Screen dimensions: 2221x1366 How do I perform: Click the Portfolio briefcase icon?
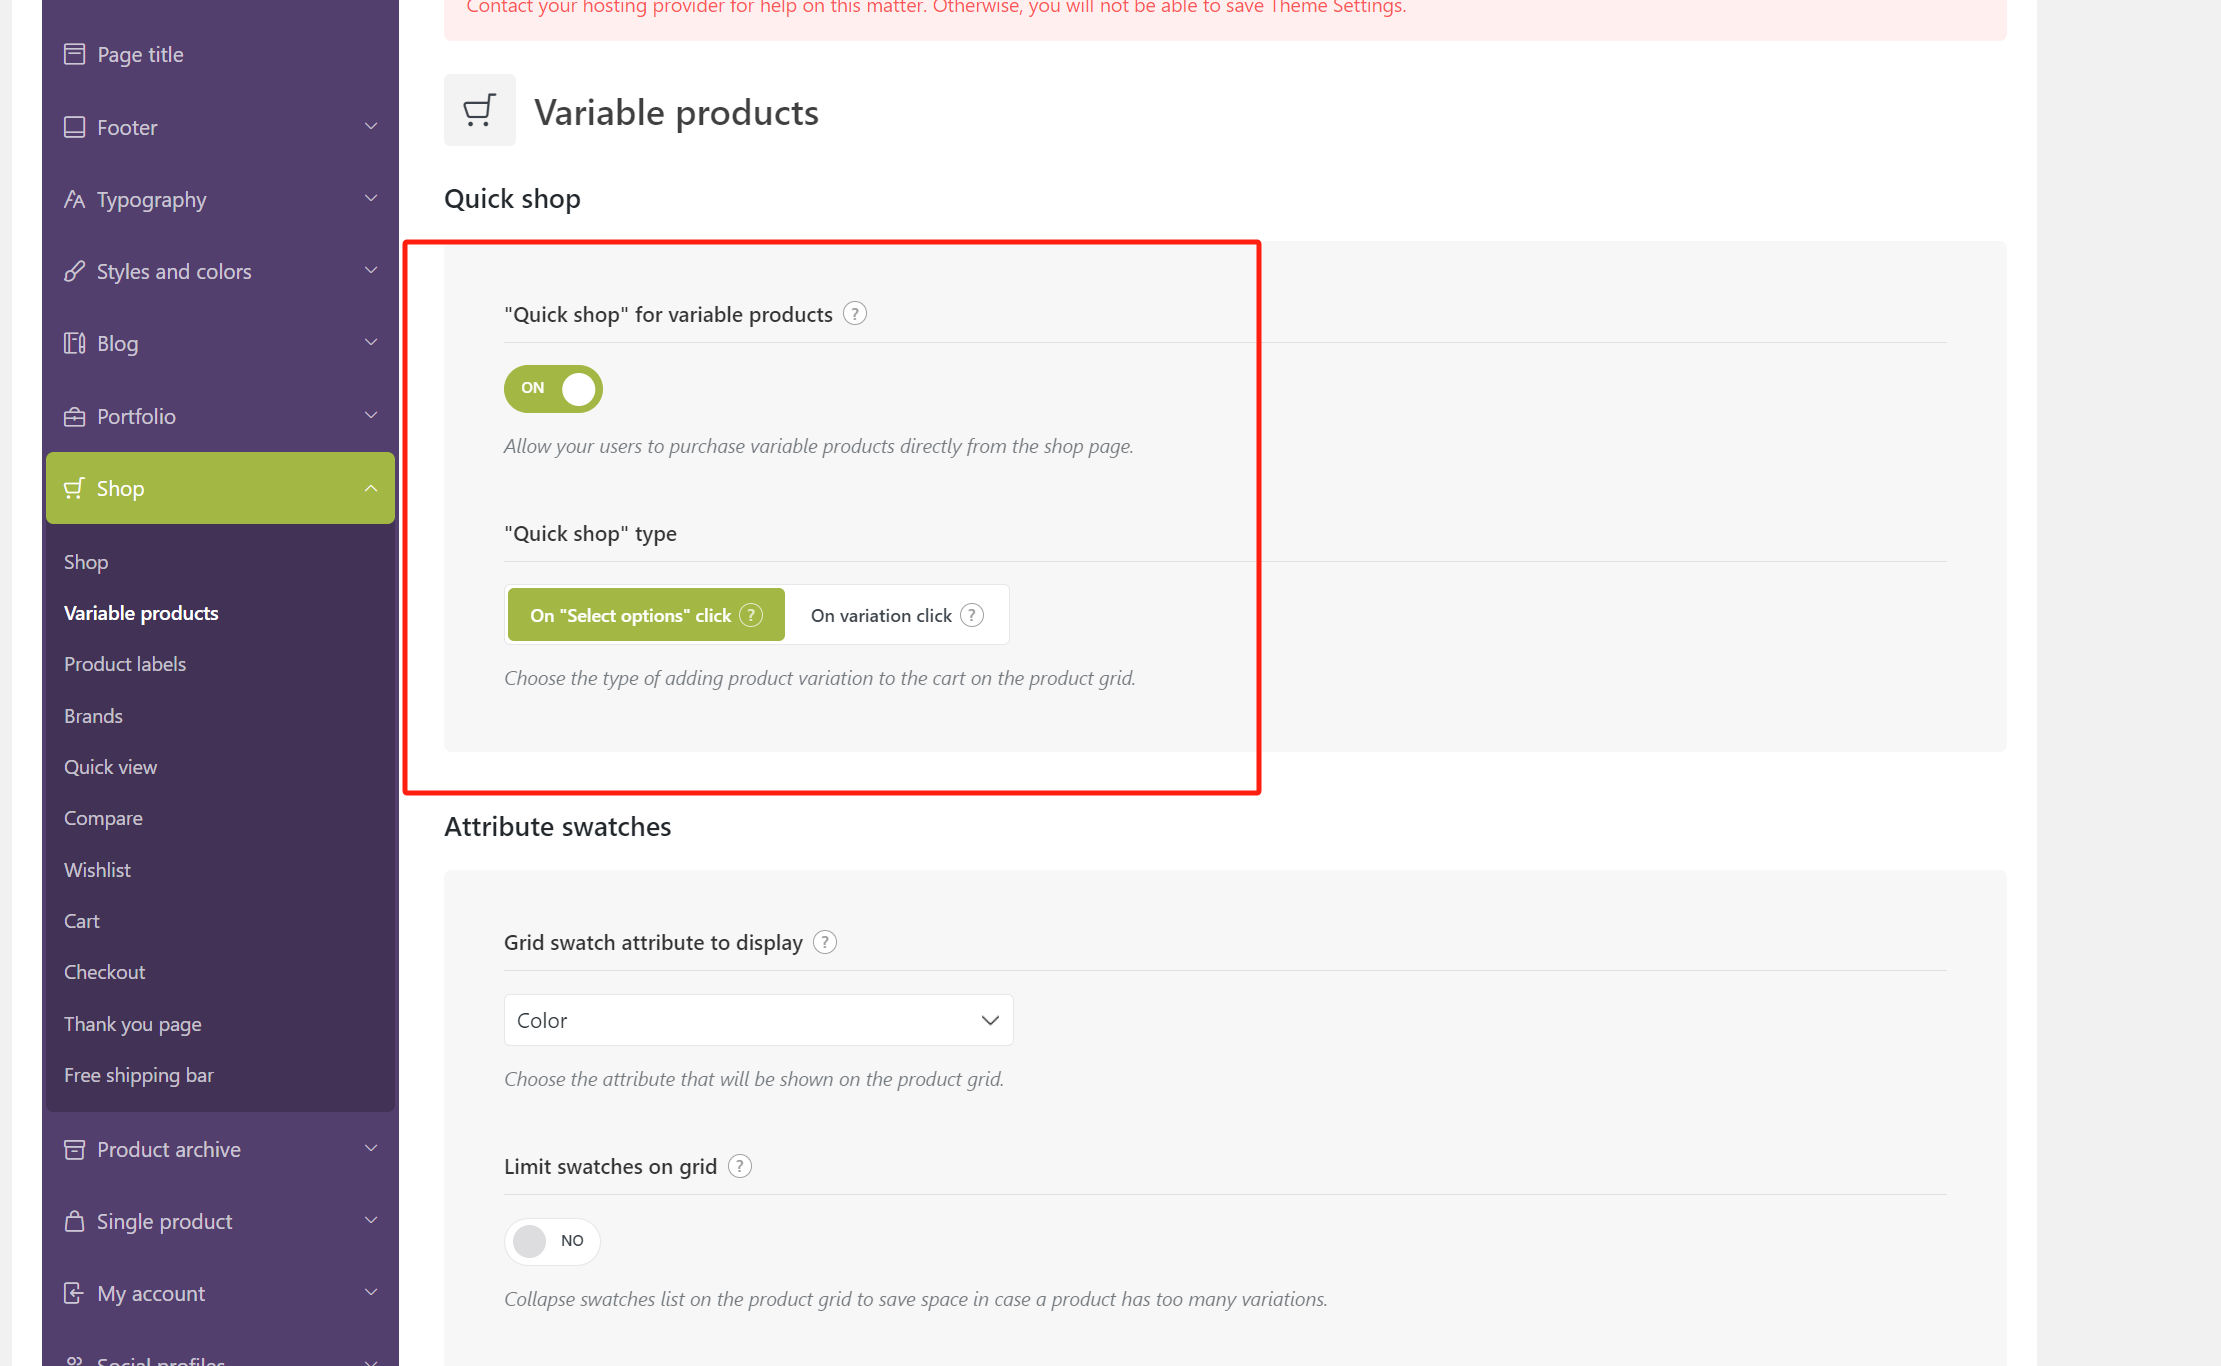pos(74,416)
